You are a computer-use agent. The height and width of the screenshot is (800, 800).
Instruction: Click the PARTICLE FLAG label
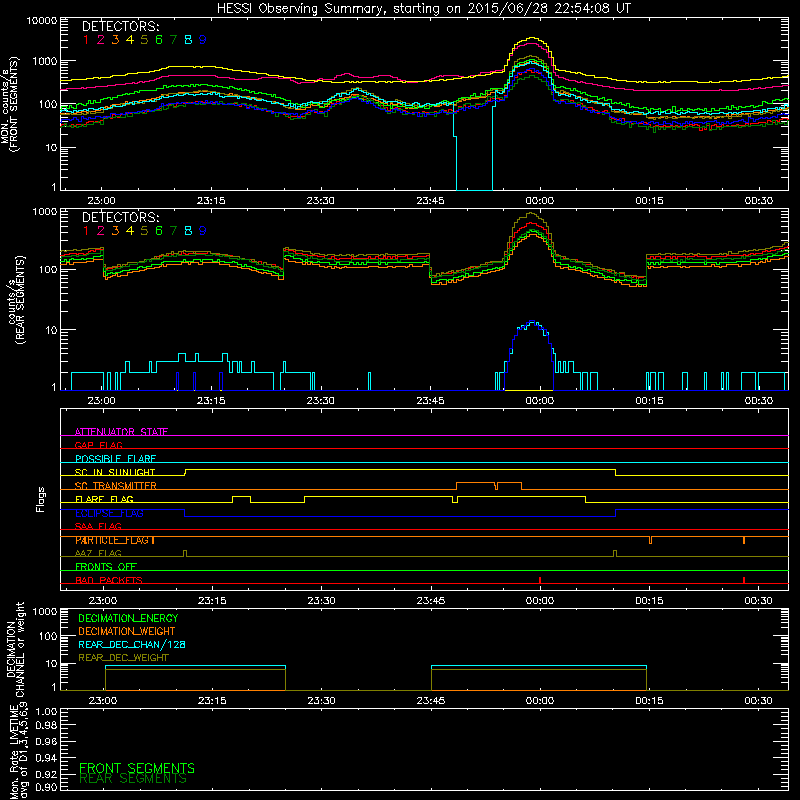tap(115, 540)
